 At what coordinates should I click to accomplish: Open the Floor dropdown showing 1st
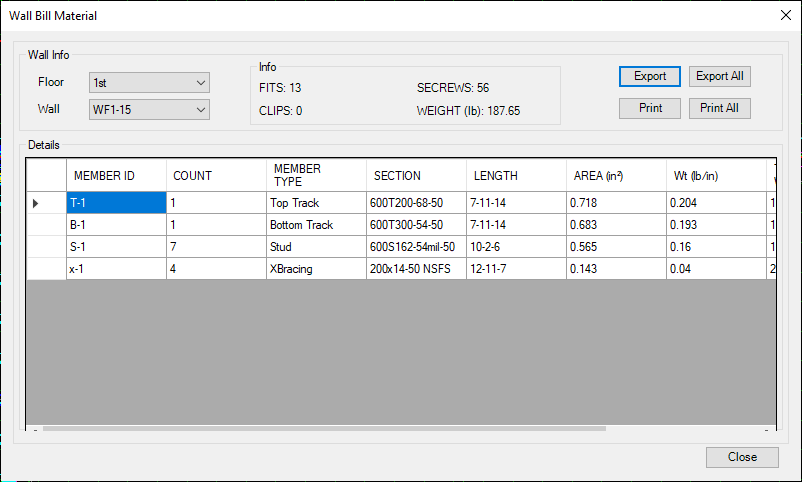149,82
